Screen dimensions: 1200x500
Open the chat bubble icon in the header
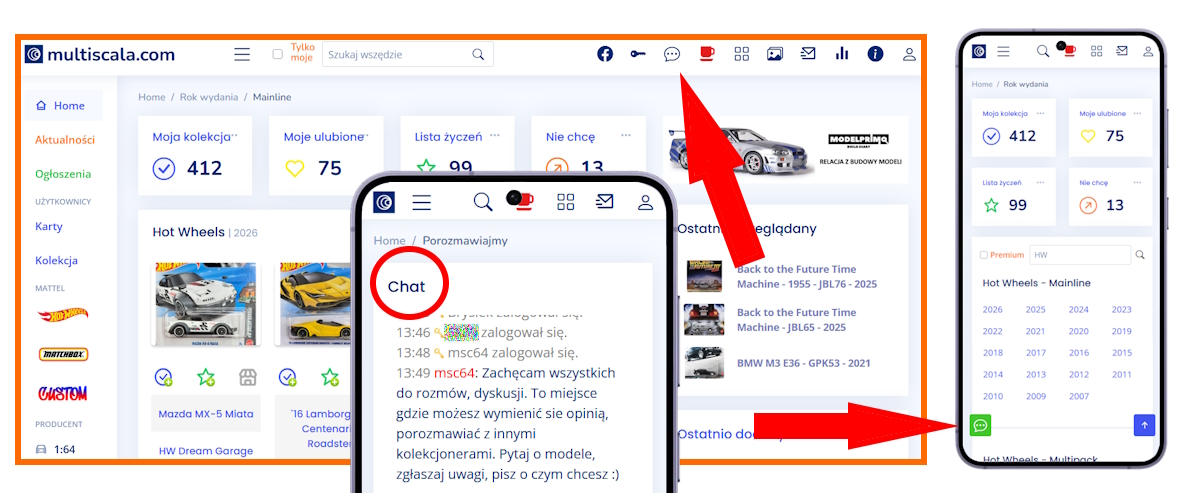coord(672,54)
